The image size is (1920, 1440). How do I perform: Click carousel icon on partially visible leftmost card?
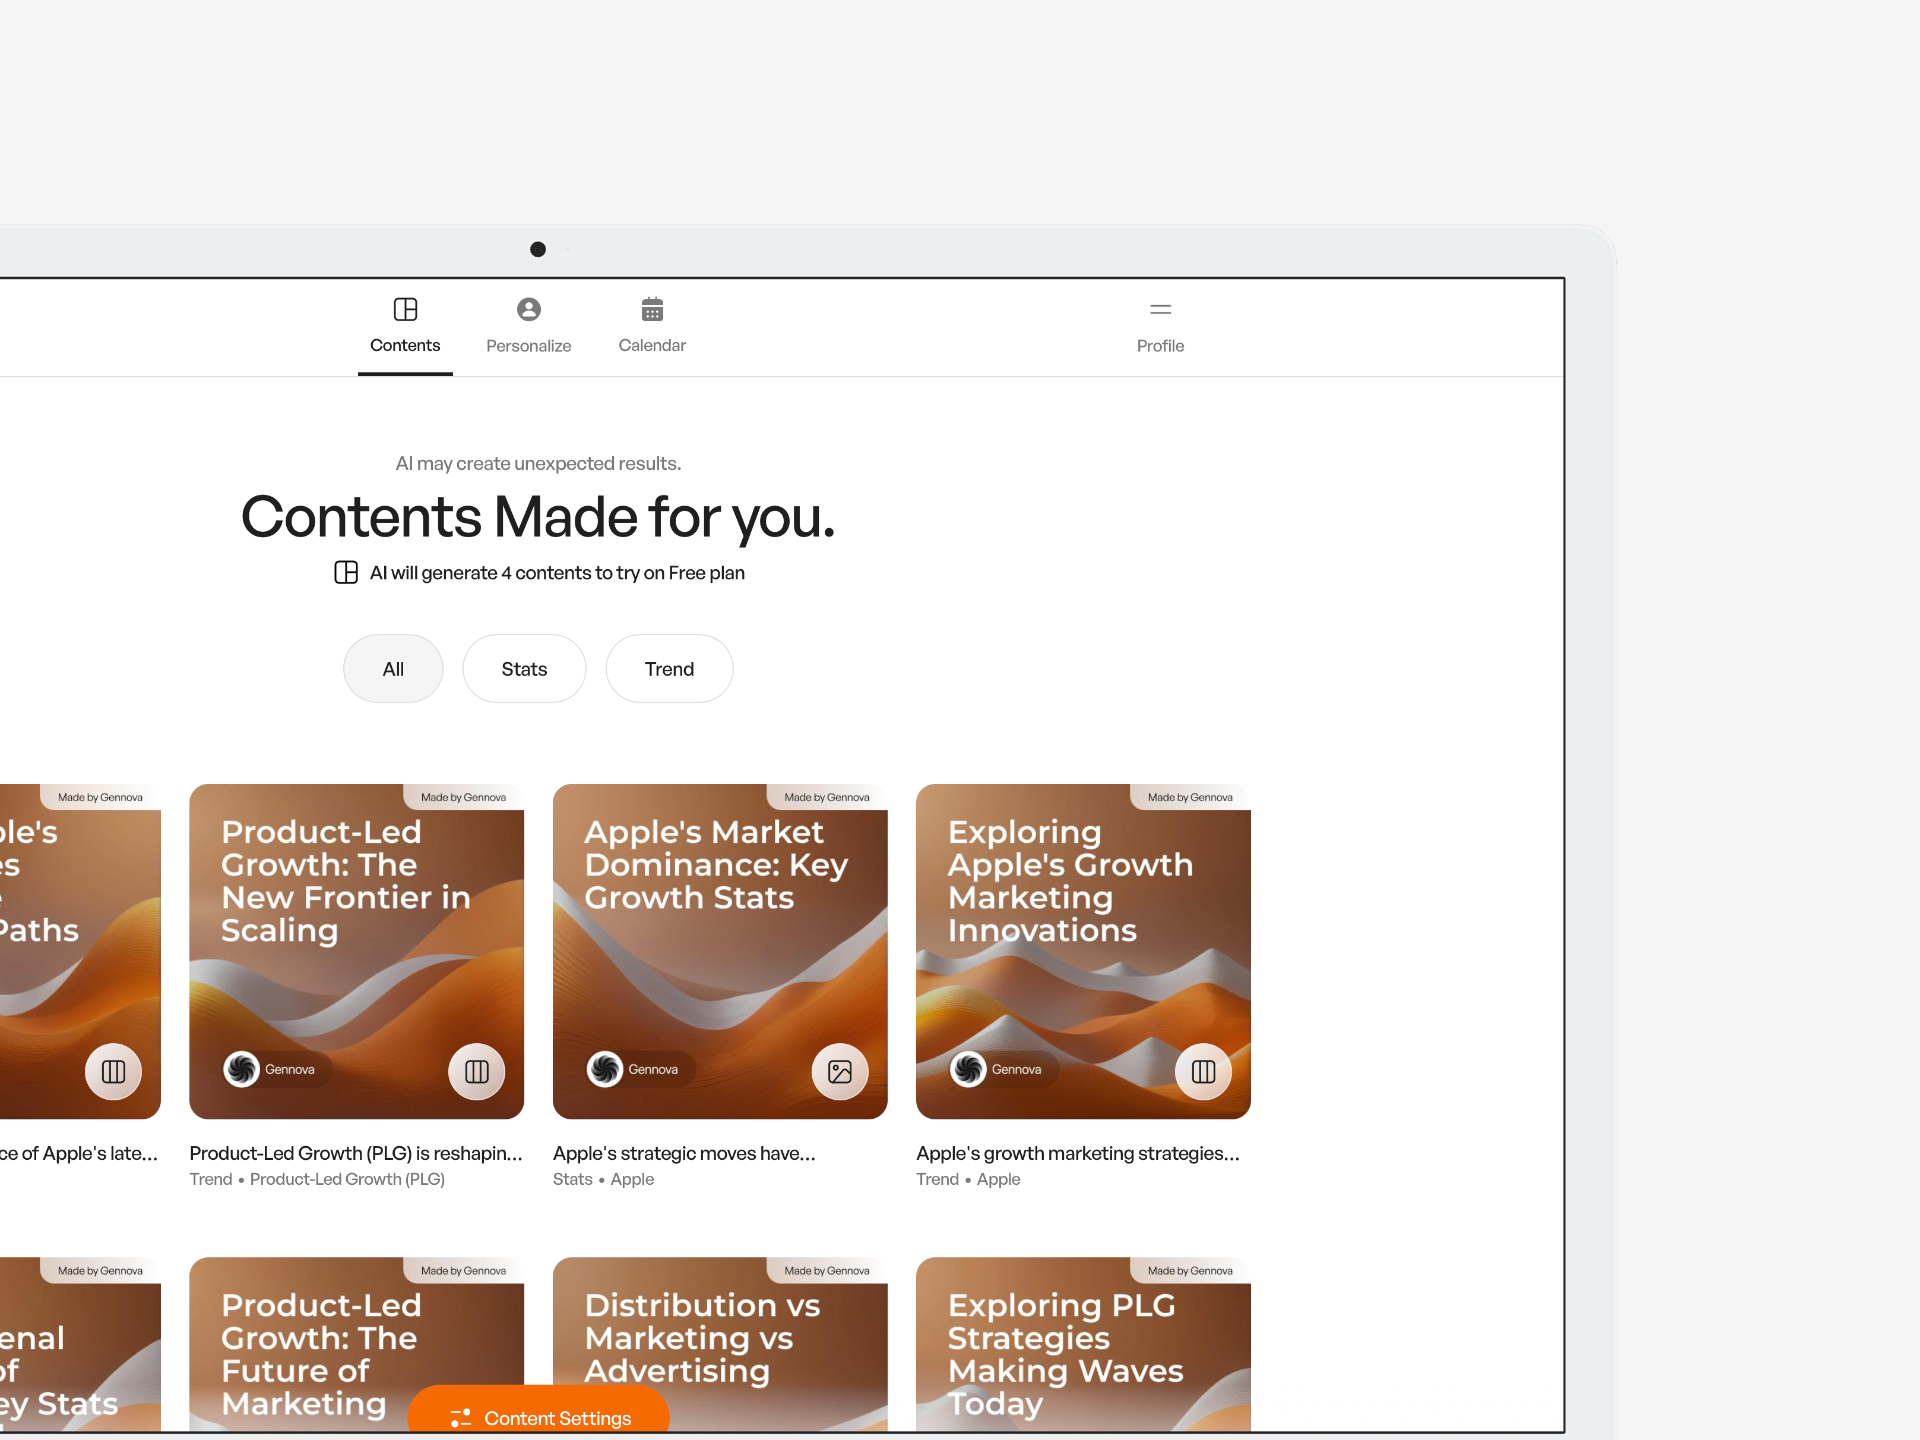[x=114, y=1071]
